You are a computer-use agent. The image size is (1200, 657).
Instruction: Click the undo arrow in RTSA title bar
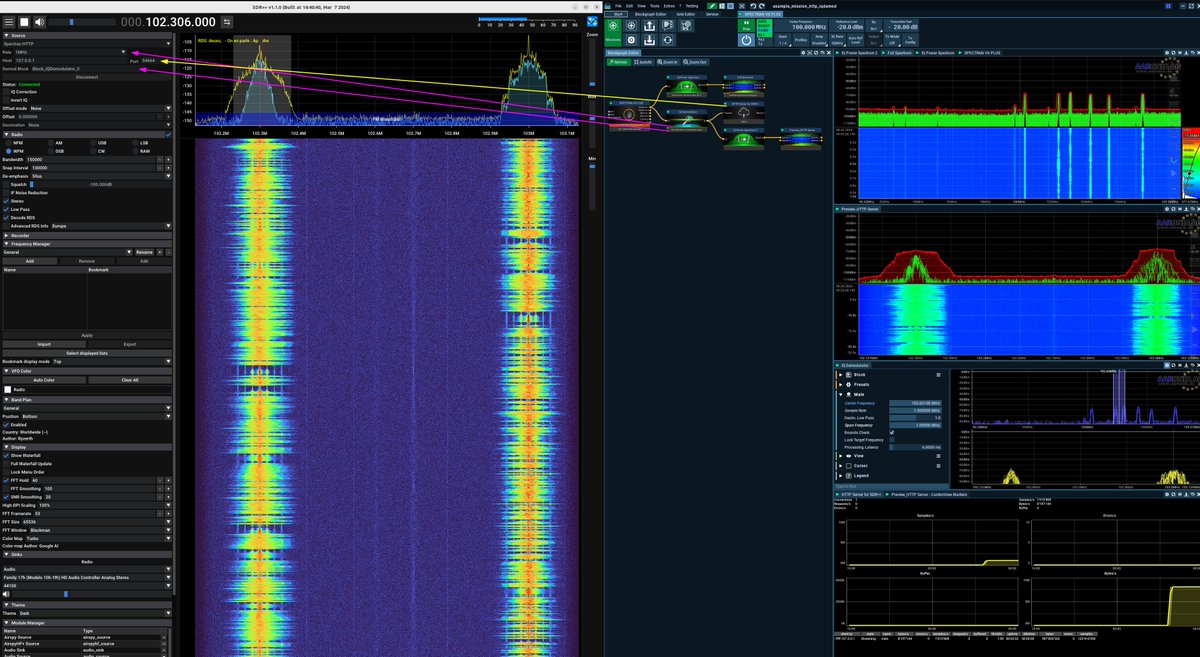click(753, 6)
